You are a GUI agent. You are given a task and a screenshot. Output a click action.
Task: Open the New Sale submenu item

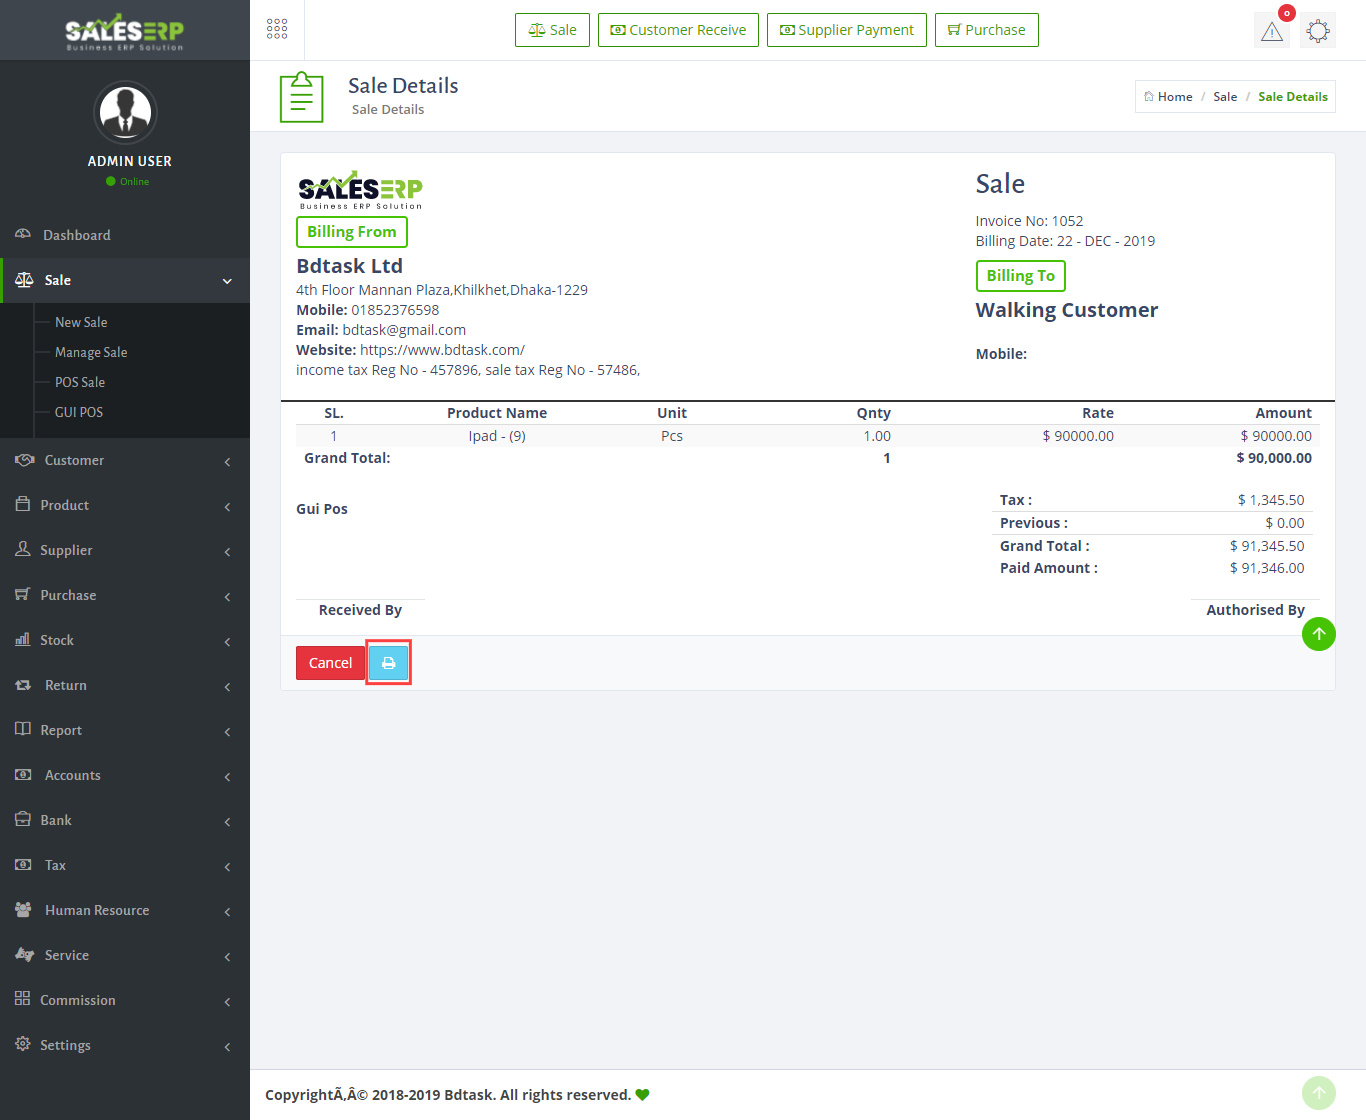81,322
